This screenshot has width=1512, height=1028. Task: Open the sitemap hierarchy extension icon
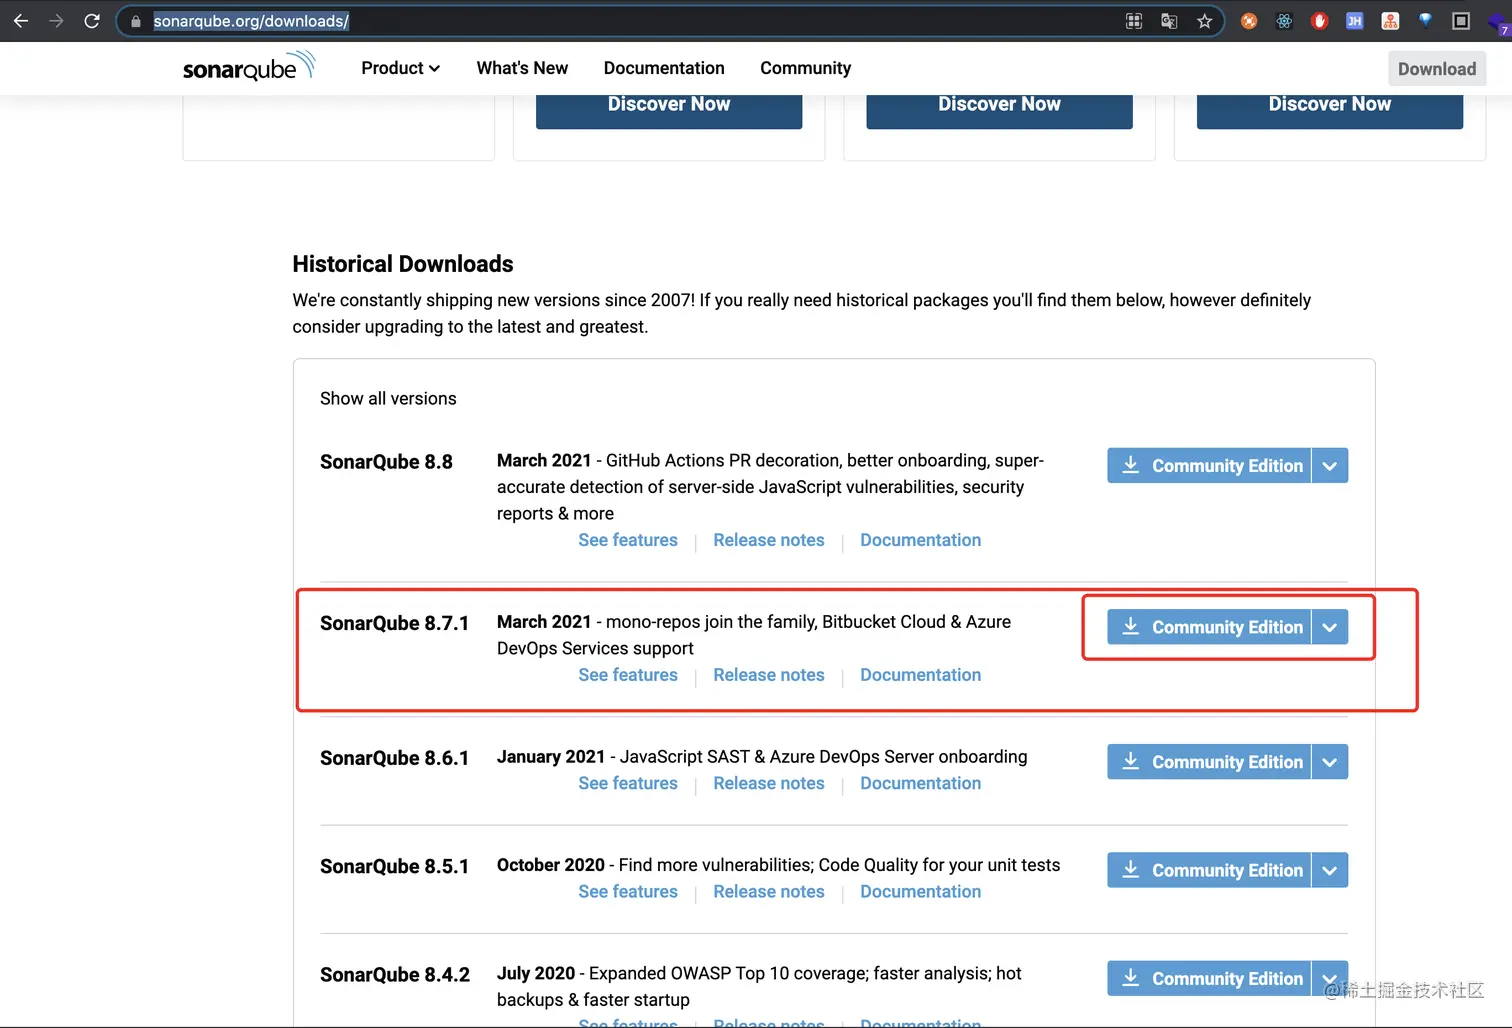[x=1390, y=21]
